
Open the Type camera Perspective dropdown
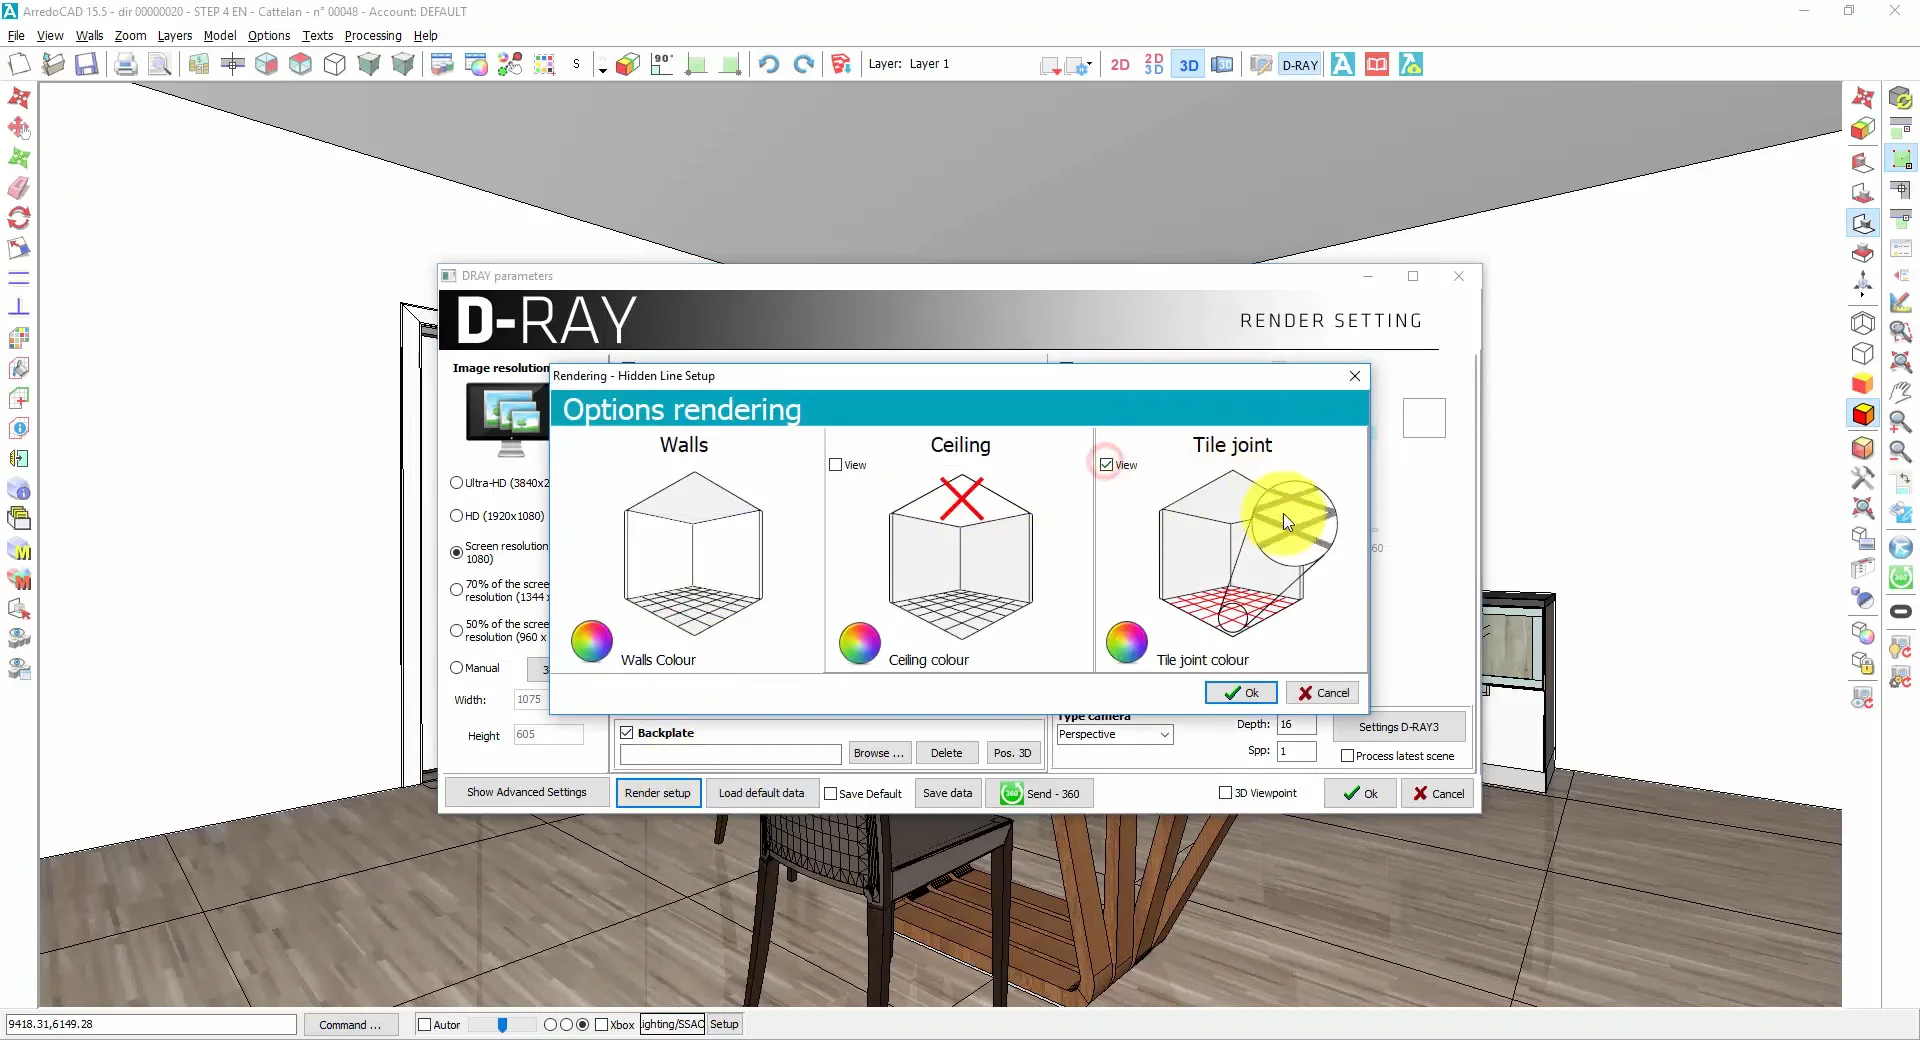pyautogui.click(x=1114, y=735)
